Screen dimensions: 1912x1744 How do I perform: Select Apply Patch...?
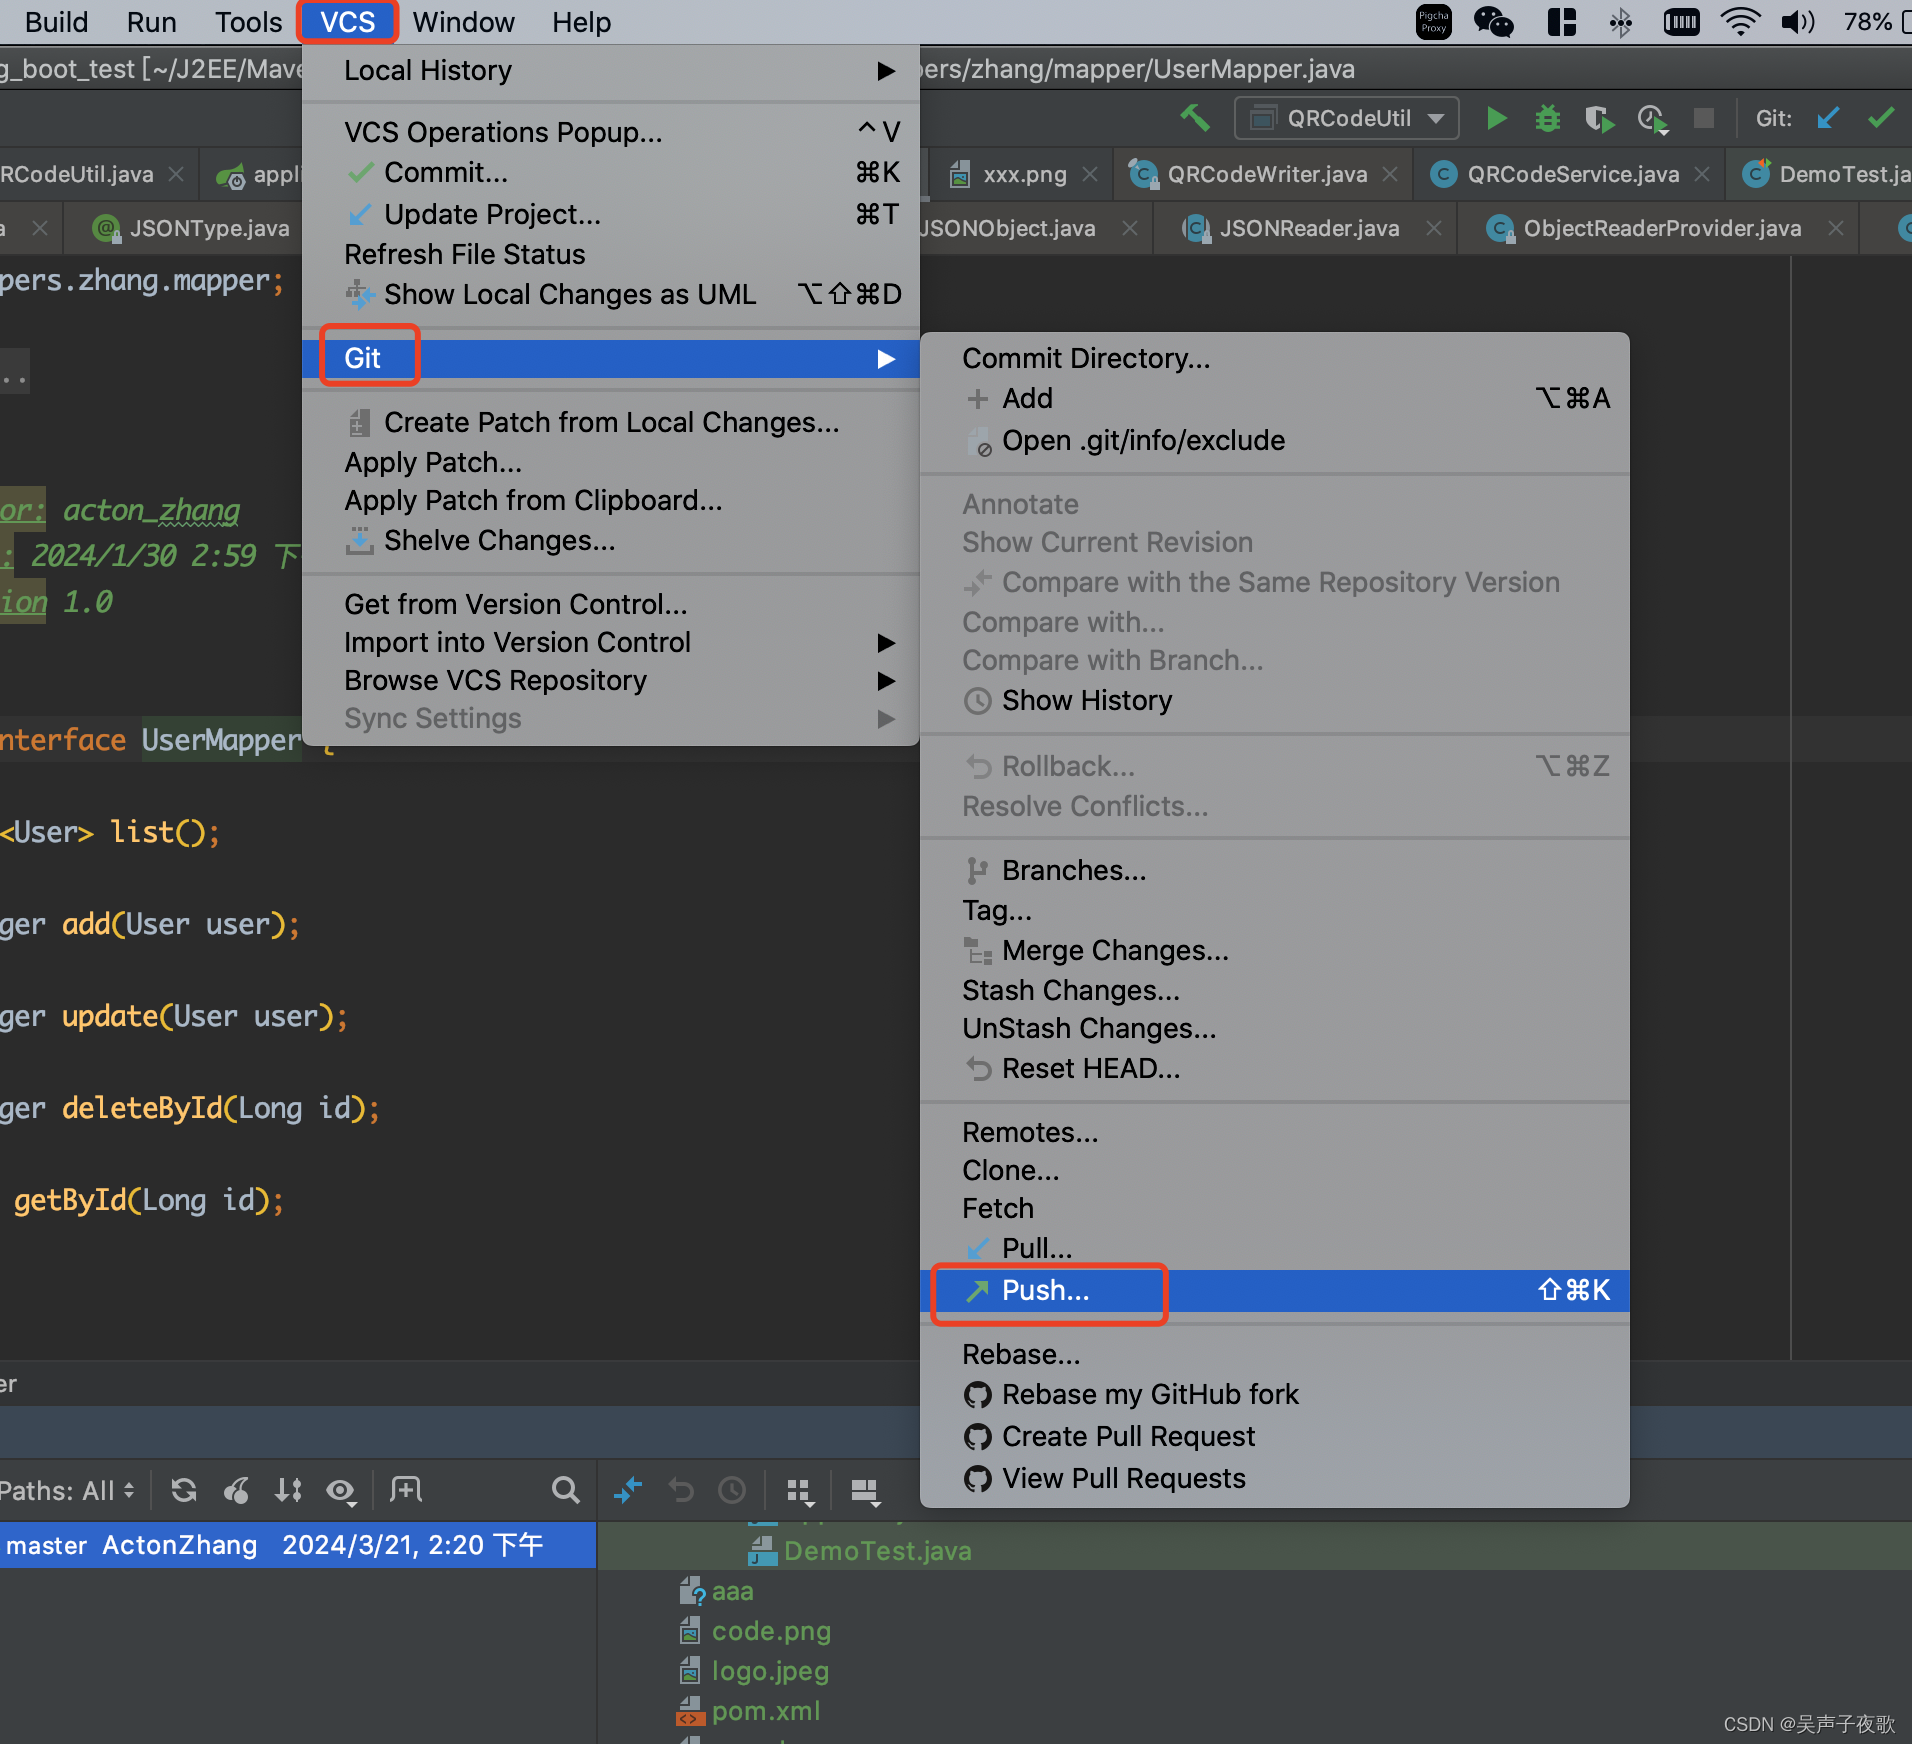click(610, 462)
